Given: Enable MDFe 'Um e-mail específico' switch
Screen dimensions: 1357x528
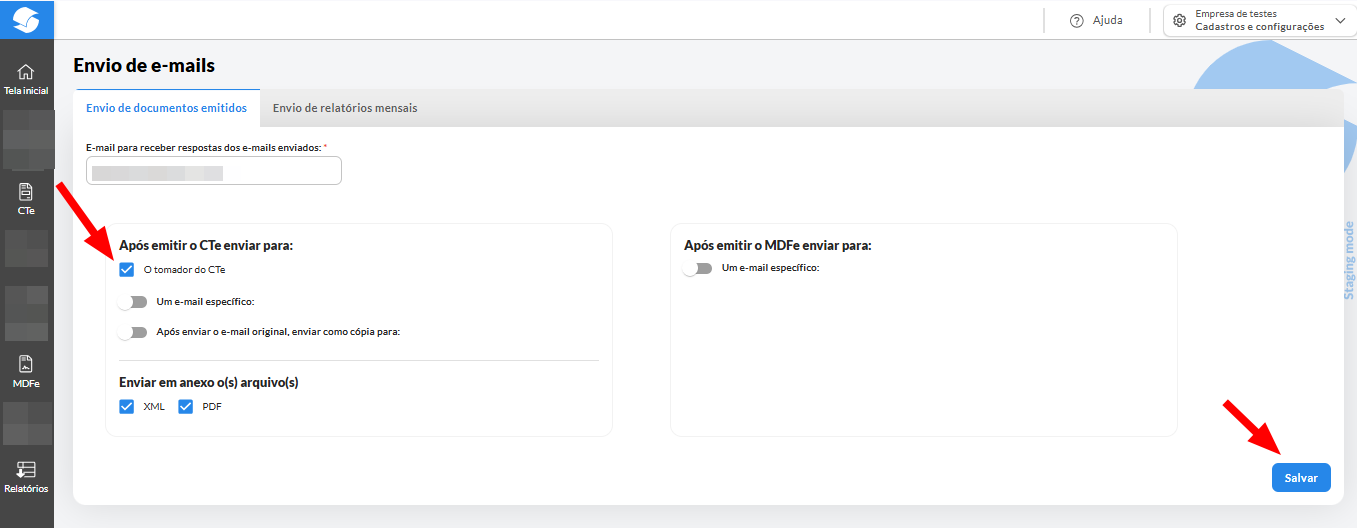Looking at the screenshot, I should (x=697, y=268).
